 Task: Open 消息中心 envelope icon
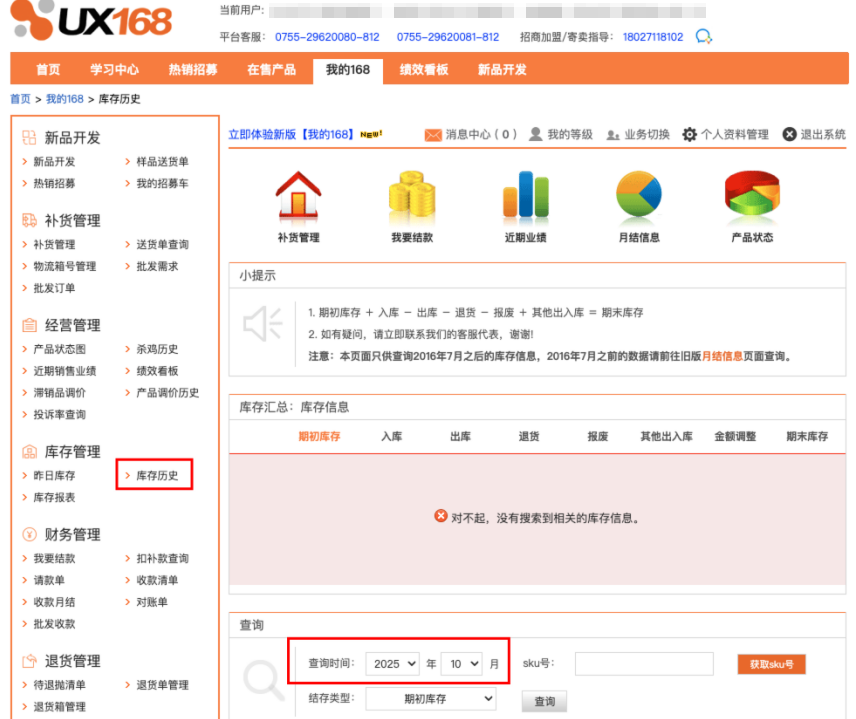[x=433, y=135]
